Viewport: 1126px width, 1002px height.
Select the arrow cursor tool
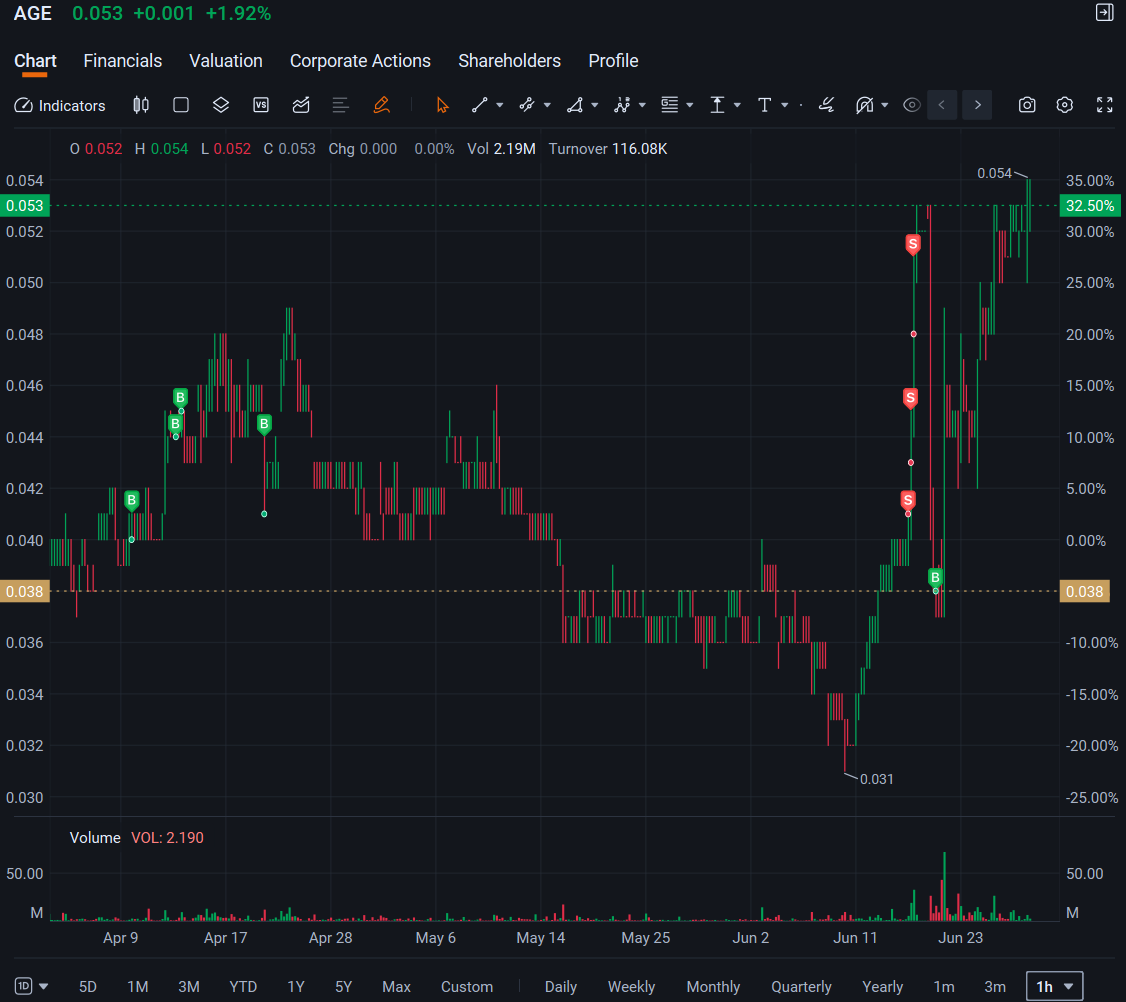[442, 106]
